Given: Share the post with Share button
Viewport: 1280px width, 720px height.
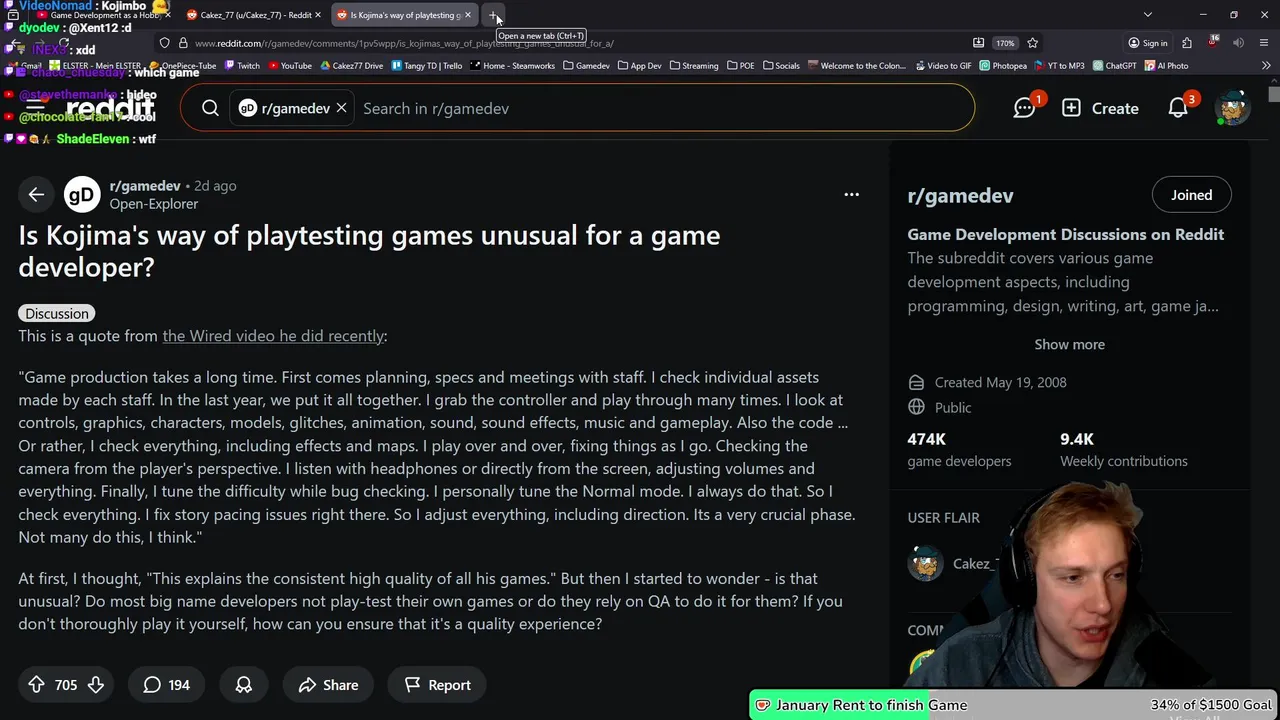Looking at the screenshot, I should (328, 685).
